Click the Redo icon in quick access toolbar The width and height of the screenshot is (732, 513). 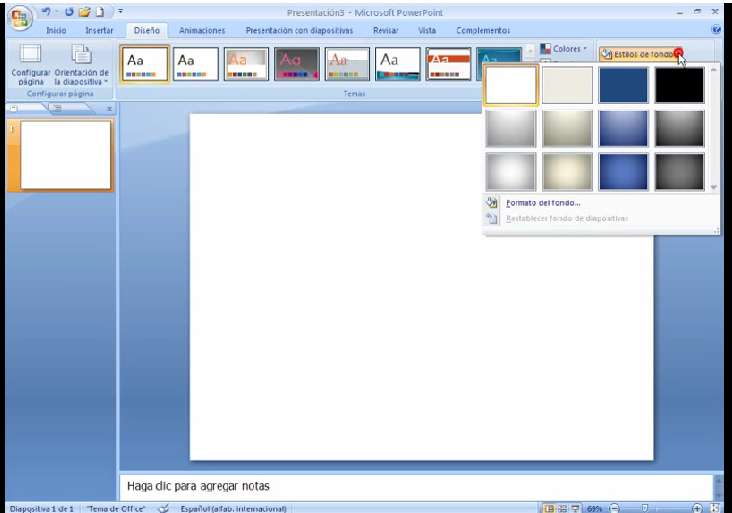69,12
